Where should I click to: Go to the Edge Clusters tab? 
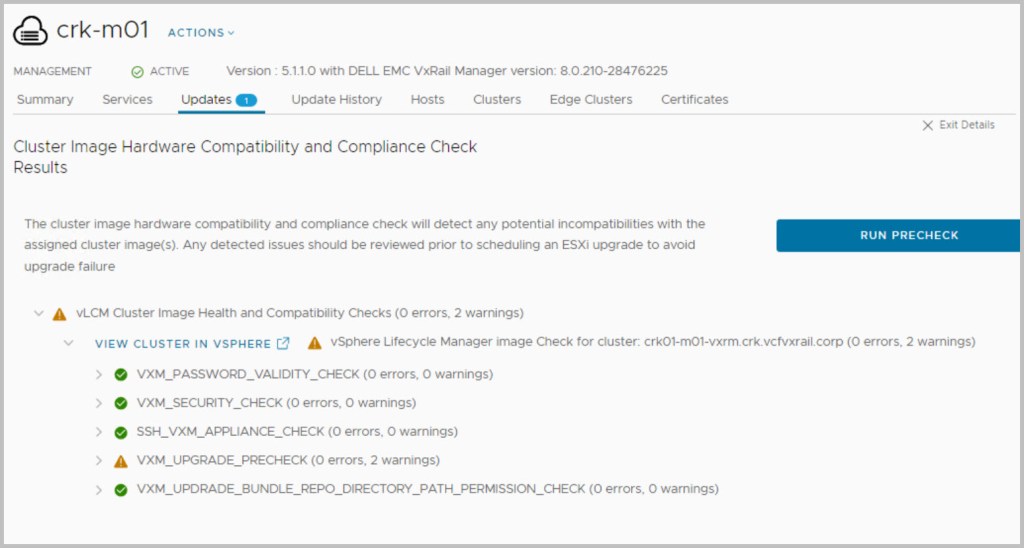coord(590,100)
